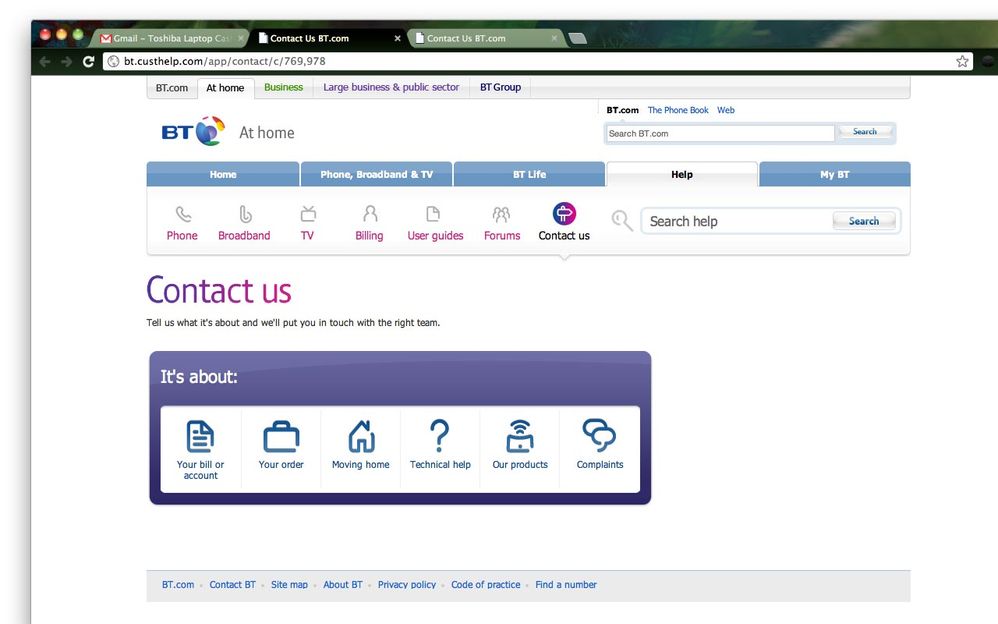
Task: Choose the Billing person icon
Action: click(370, 213)
